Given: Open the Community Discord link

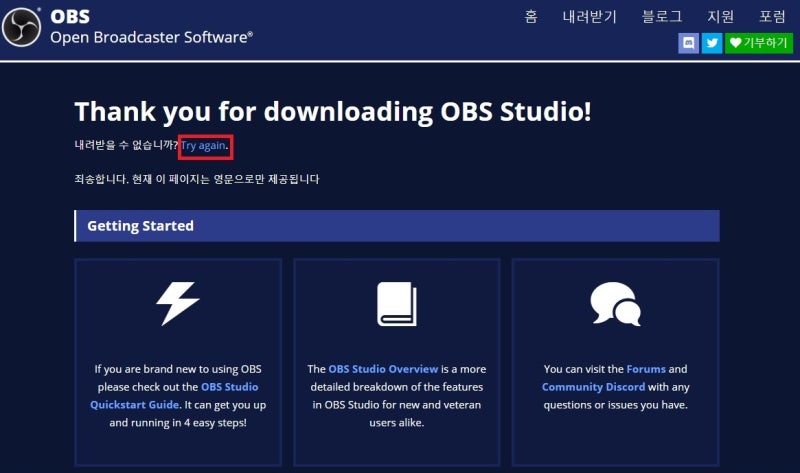Looking at the screenshot, I should (593, 387).
